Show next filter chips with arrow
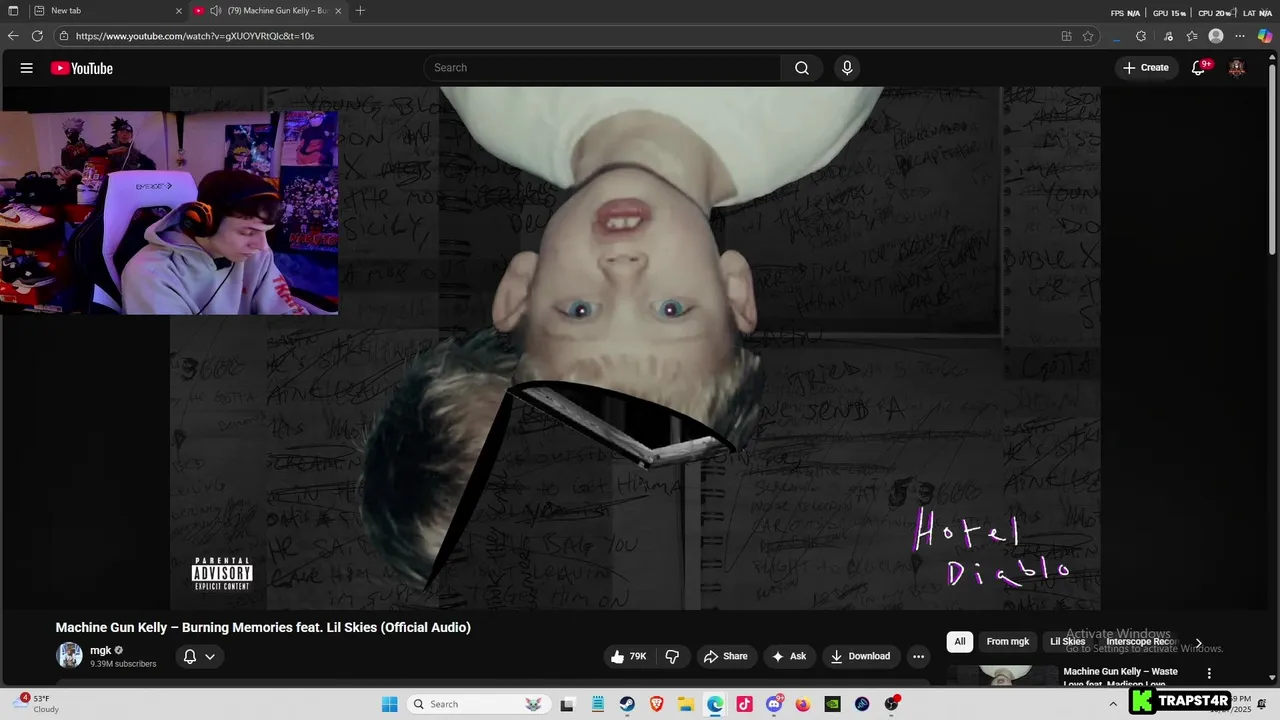This screenshot has height=720, width=1280. 1198,643
